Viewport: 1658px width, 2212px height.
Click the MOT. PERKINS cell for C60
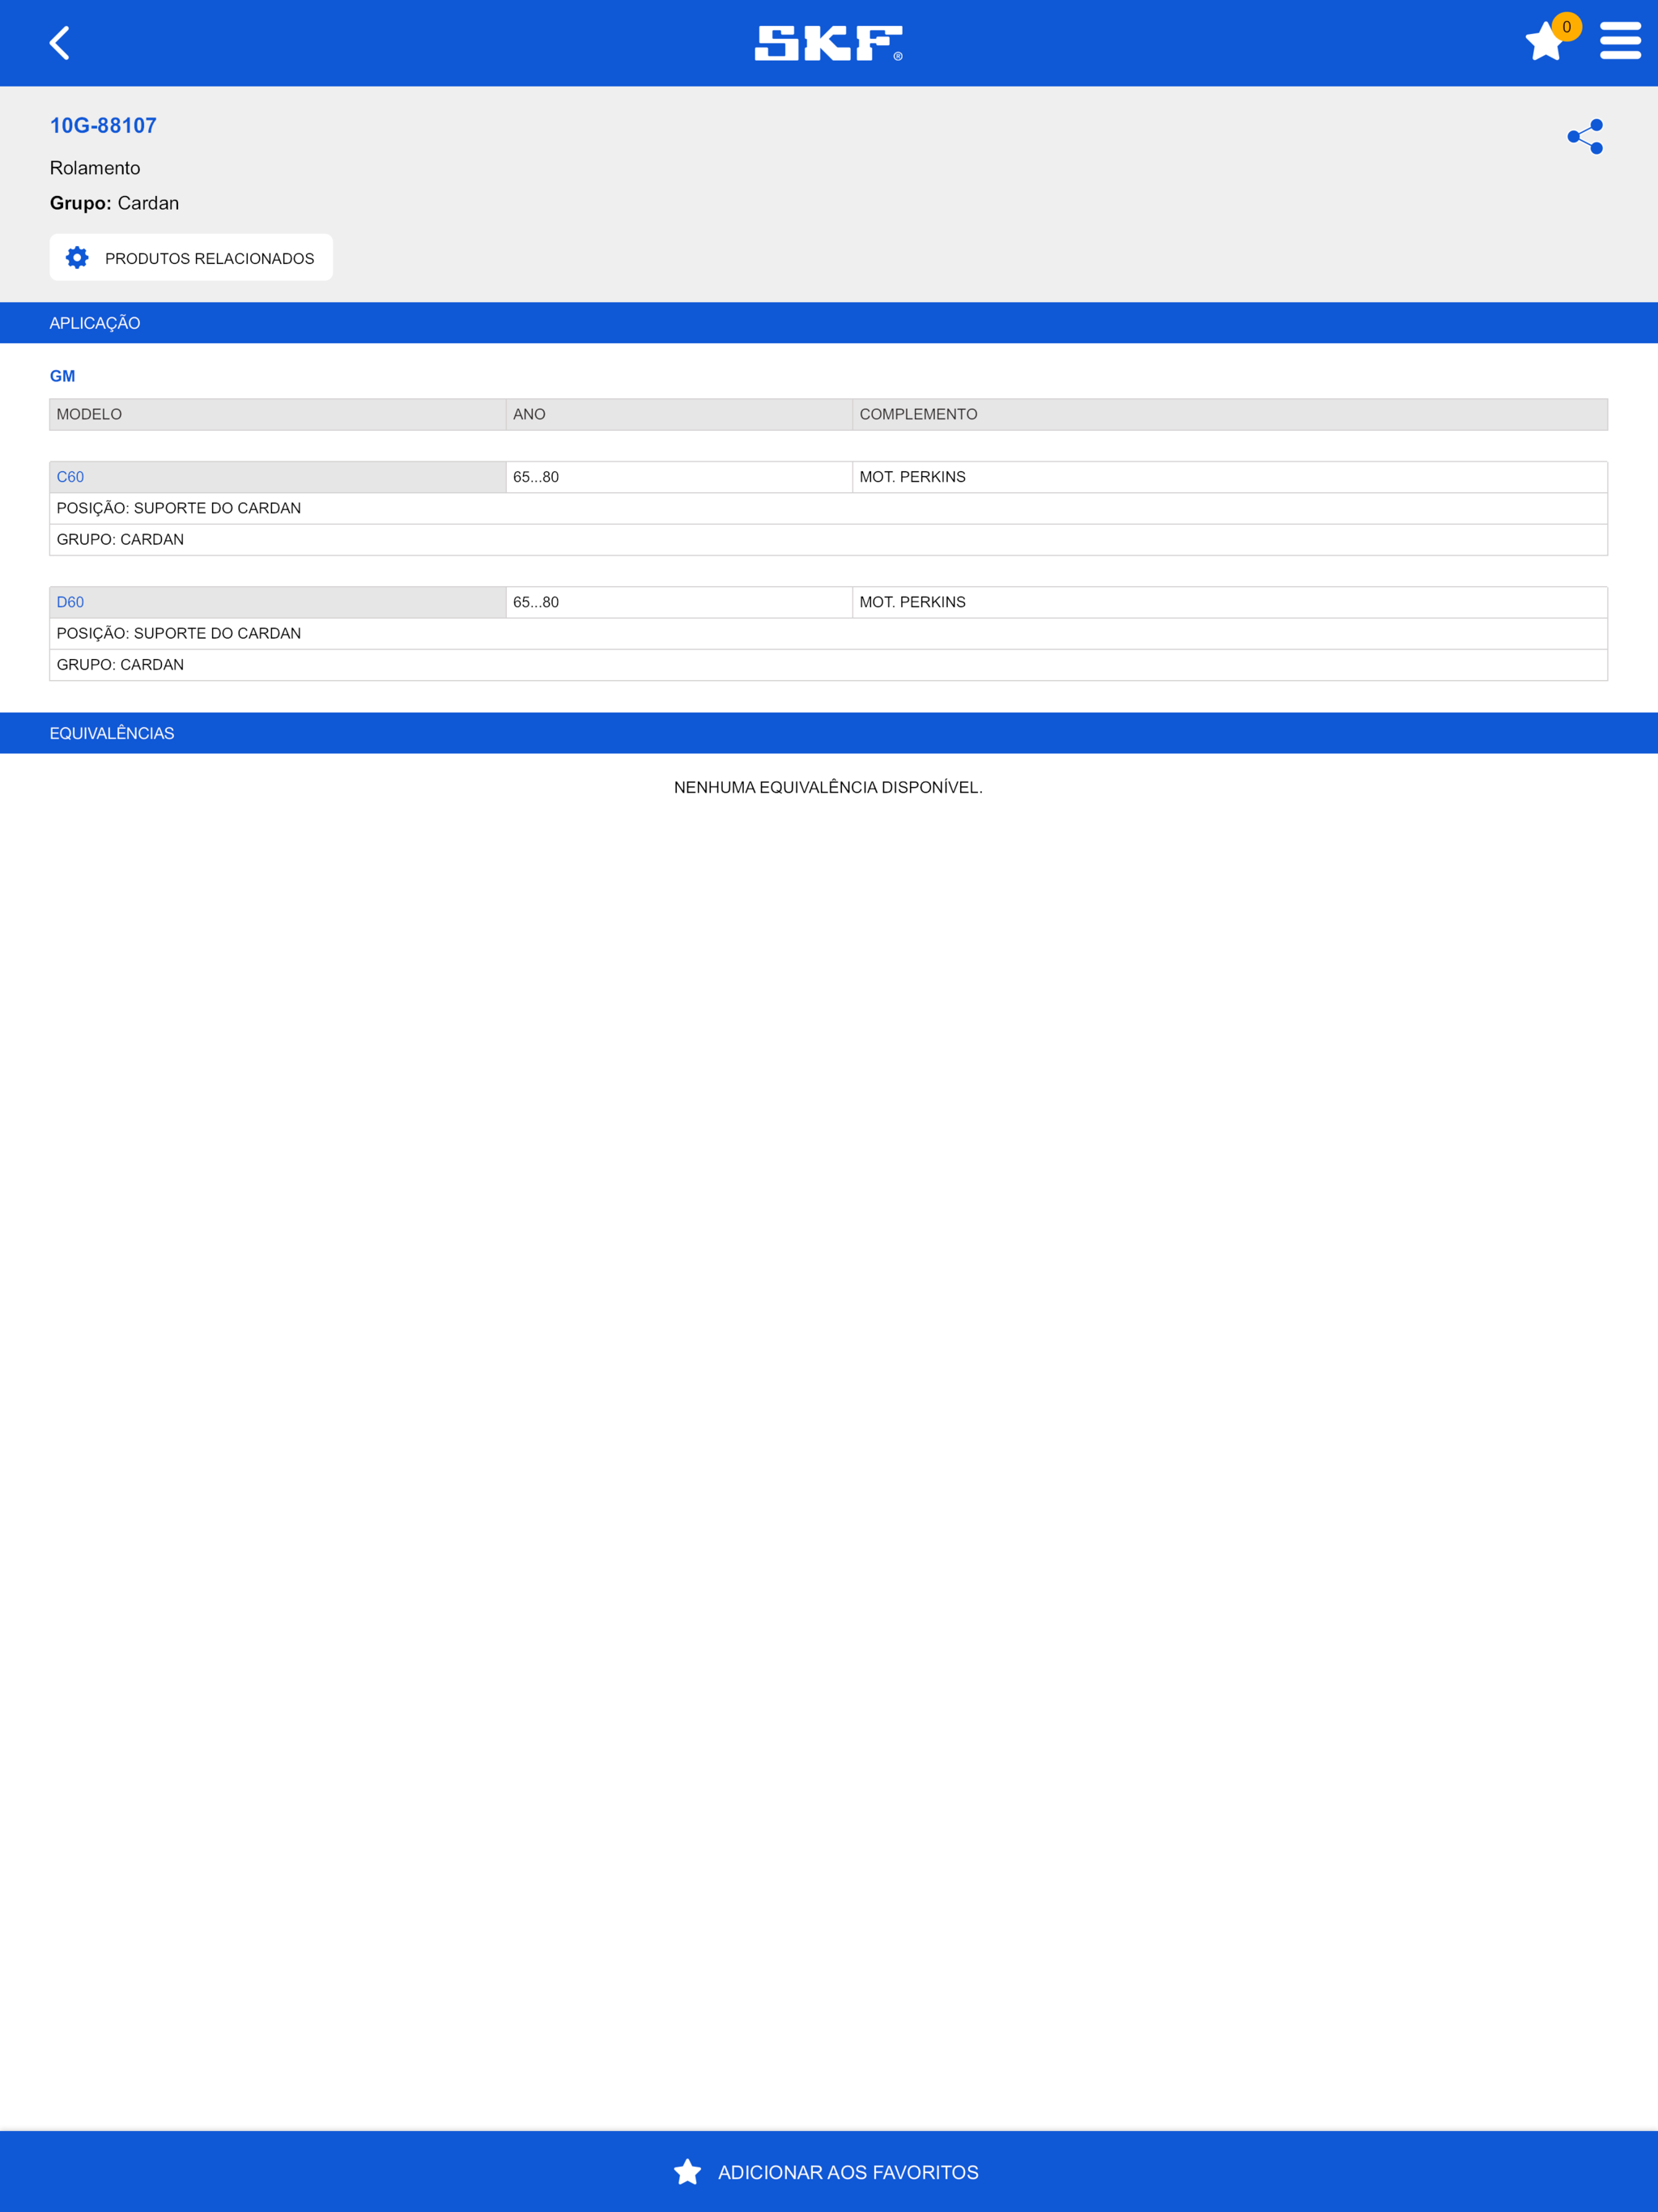pos(913,477)
